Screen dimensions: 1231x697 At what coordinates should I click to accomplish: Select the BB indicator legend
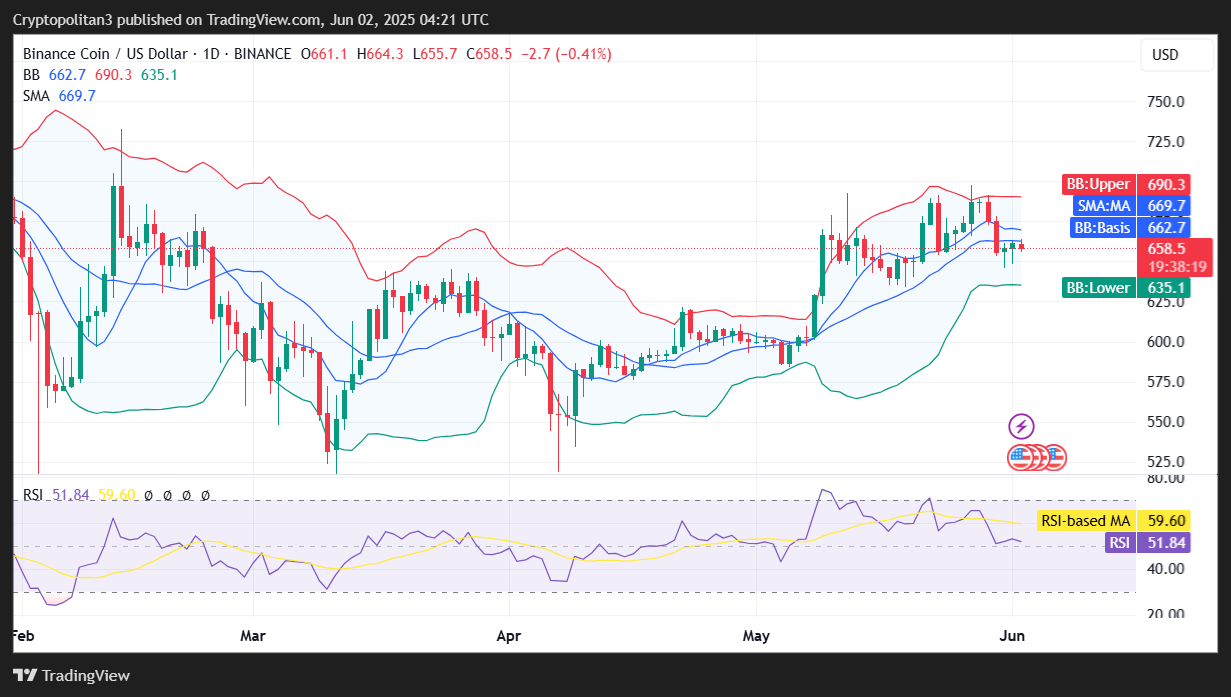[101, 75]
